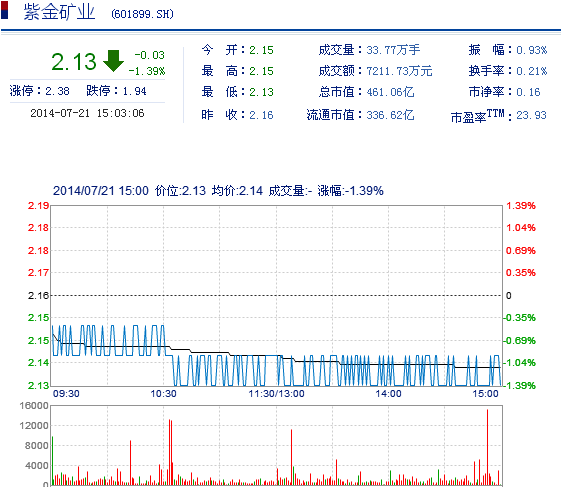Click the percent change -1.39% near price

(x=147, y=71)
